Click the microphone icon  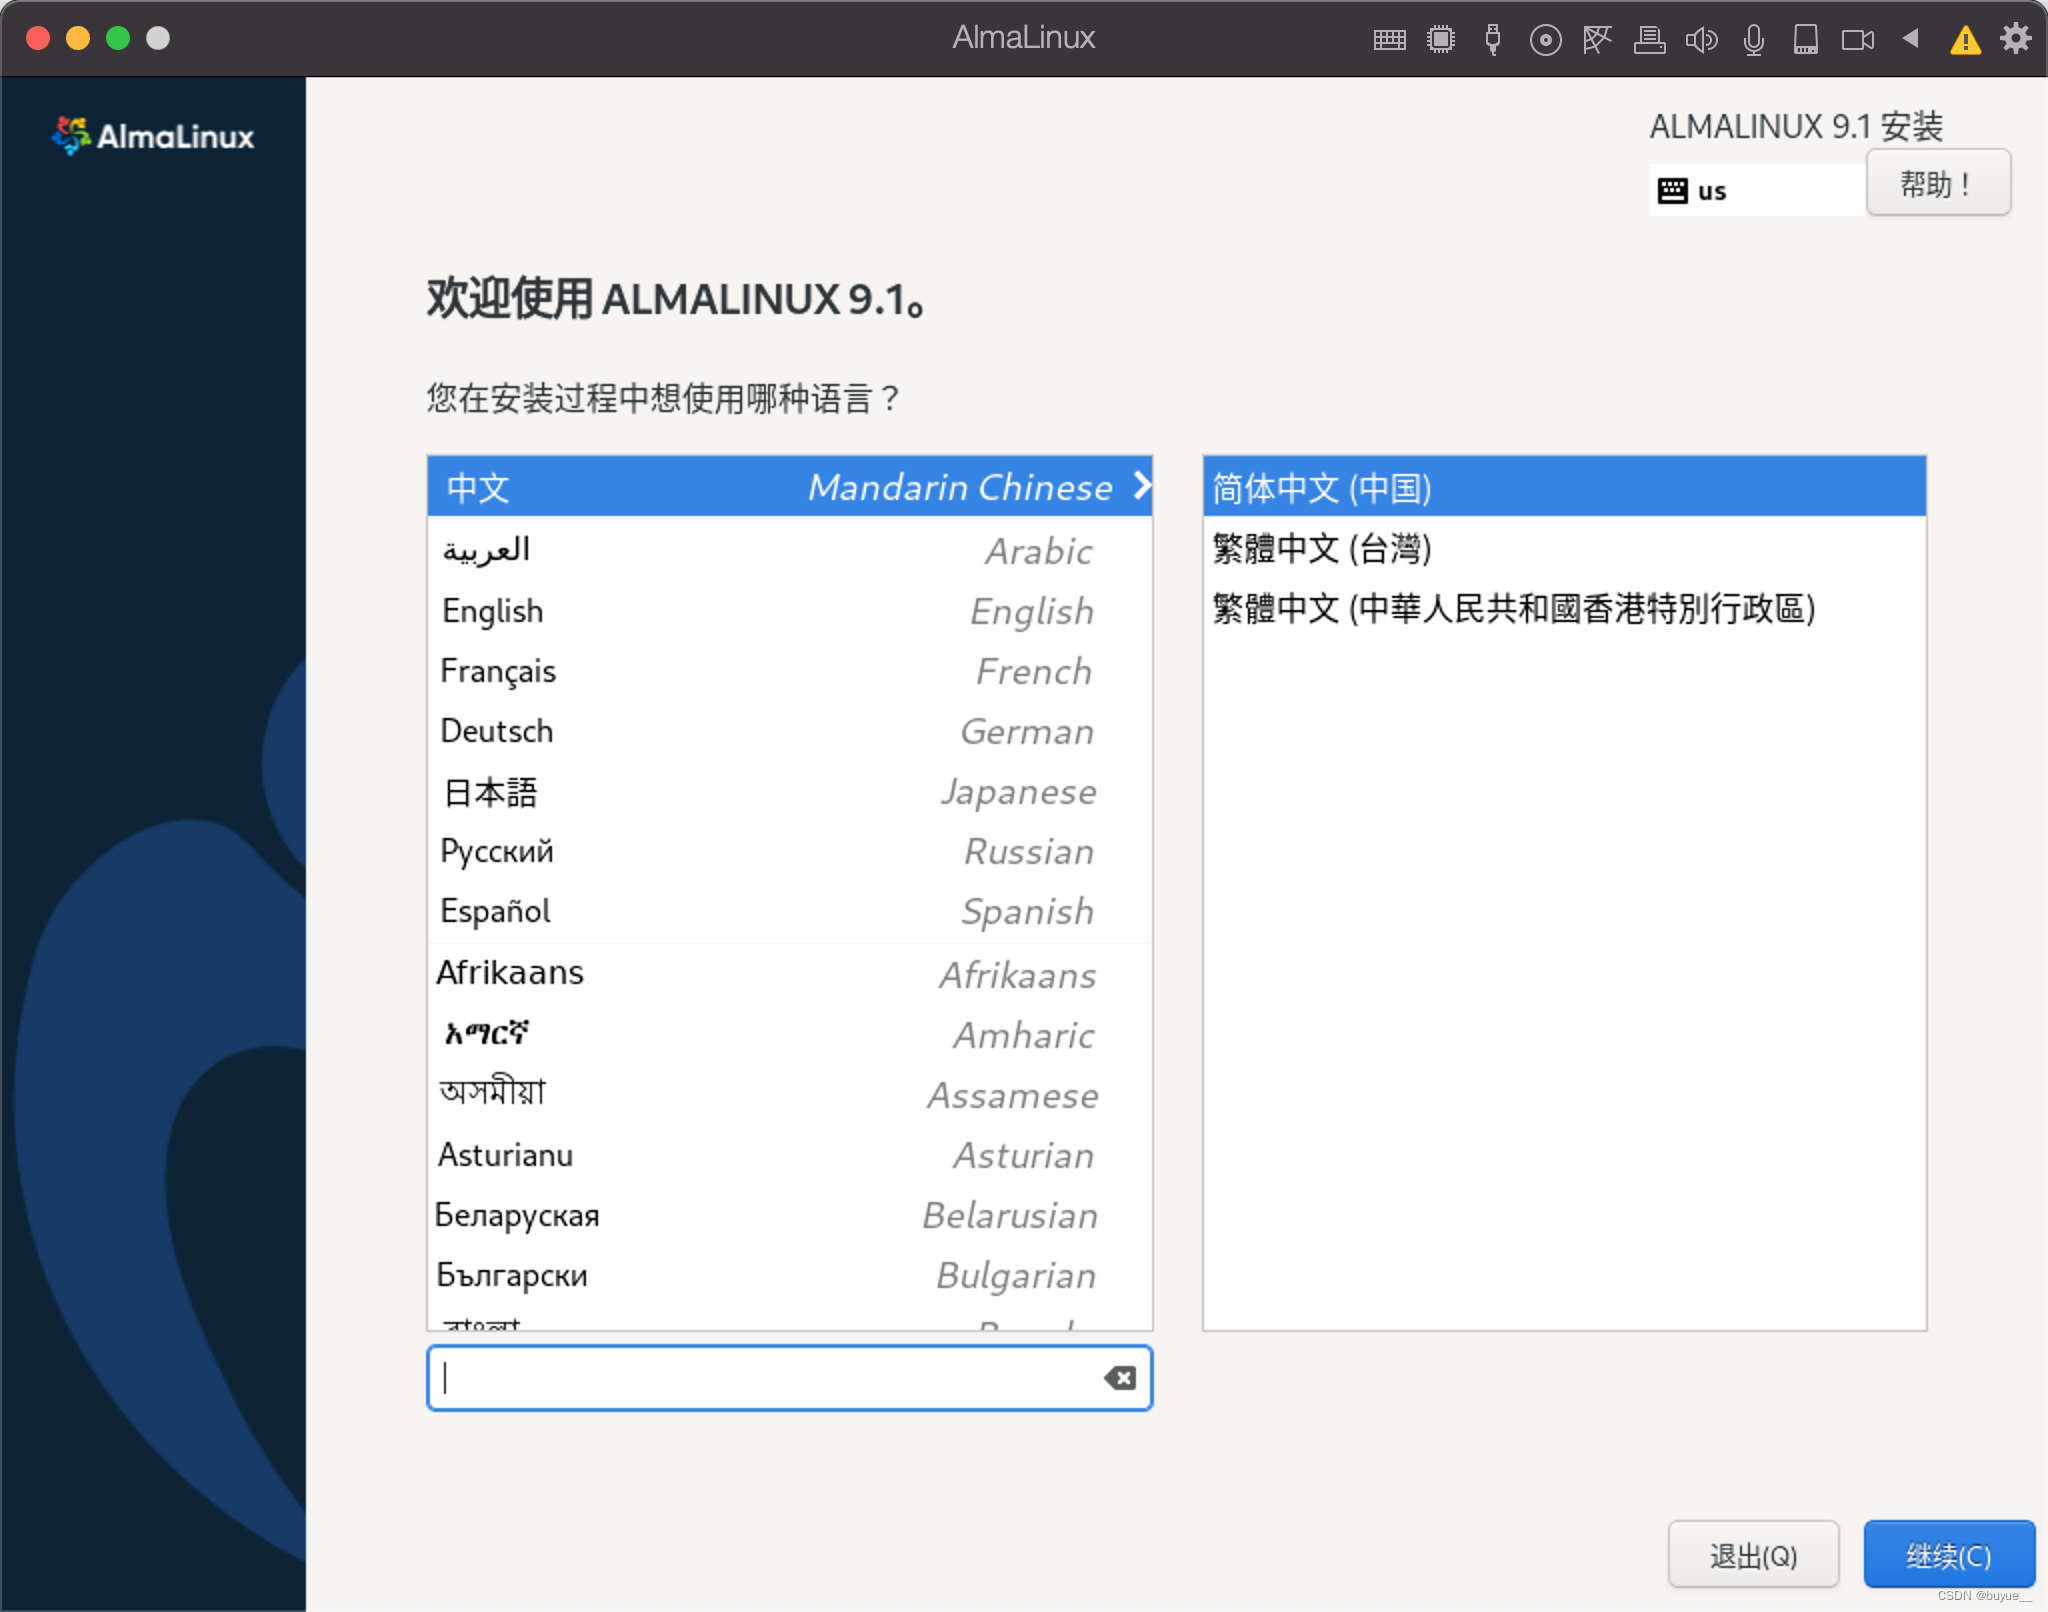coord(1753,40)
